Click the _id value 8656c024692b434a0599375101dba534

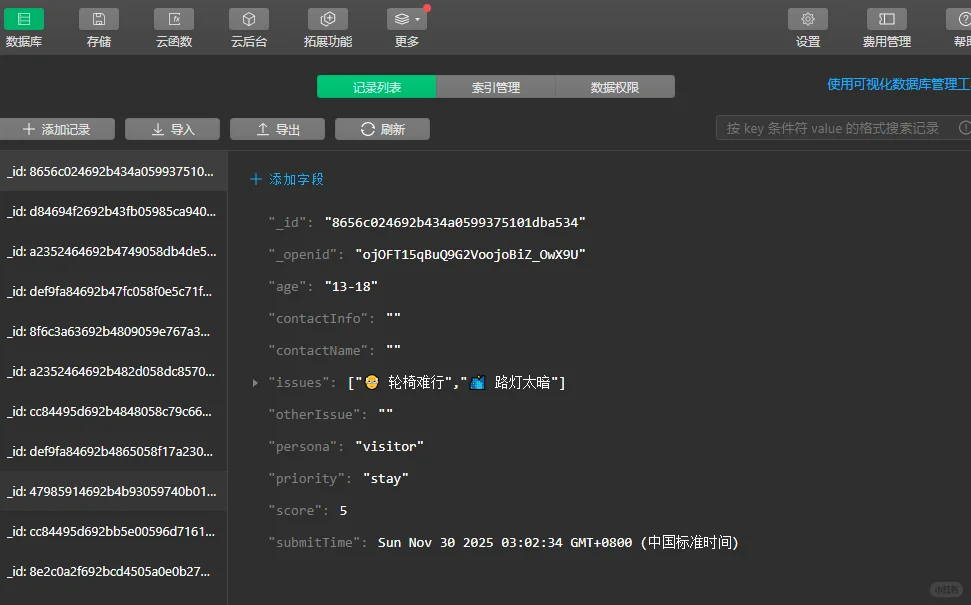point(455,222)
